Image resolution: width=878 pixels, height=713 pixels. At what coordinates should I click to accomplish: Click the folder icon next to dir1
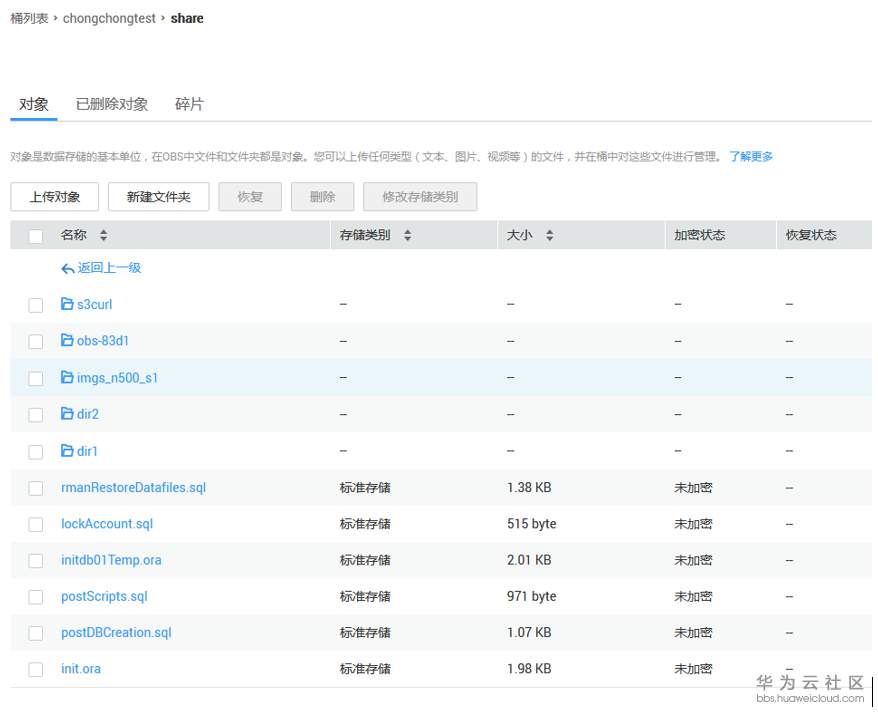pos(65,451)
